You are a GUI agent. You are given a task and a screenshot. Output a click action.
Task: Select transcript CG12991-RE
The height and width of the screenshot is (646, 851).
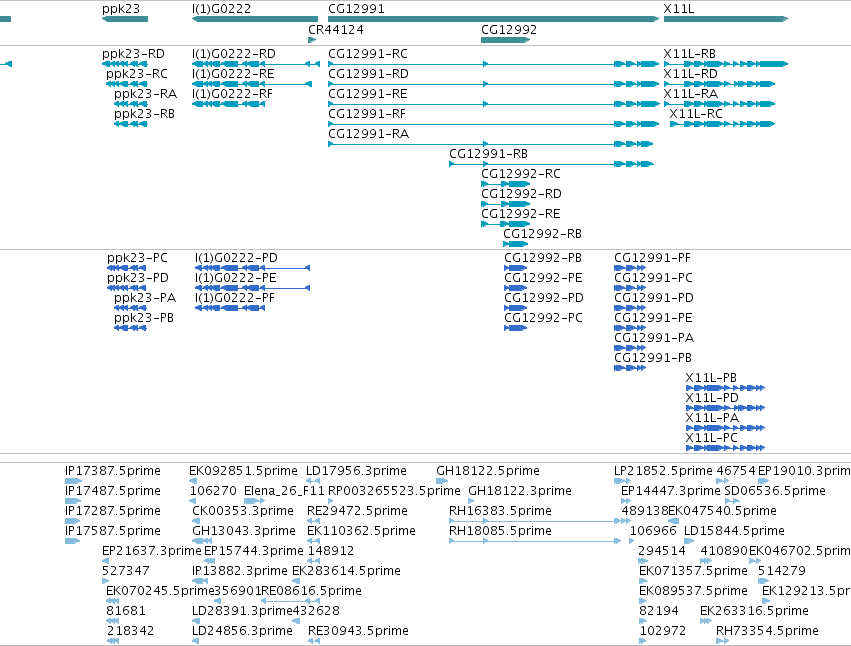493,104
